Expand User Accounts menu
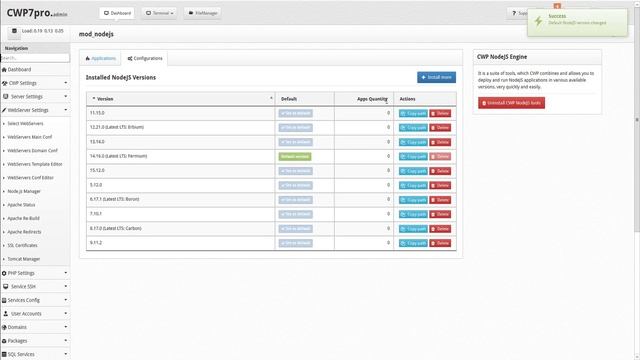 [x=35, y=313]
